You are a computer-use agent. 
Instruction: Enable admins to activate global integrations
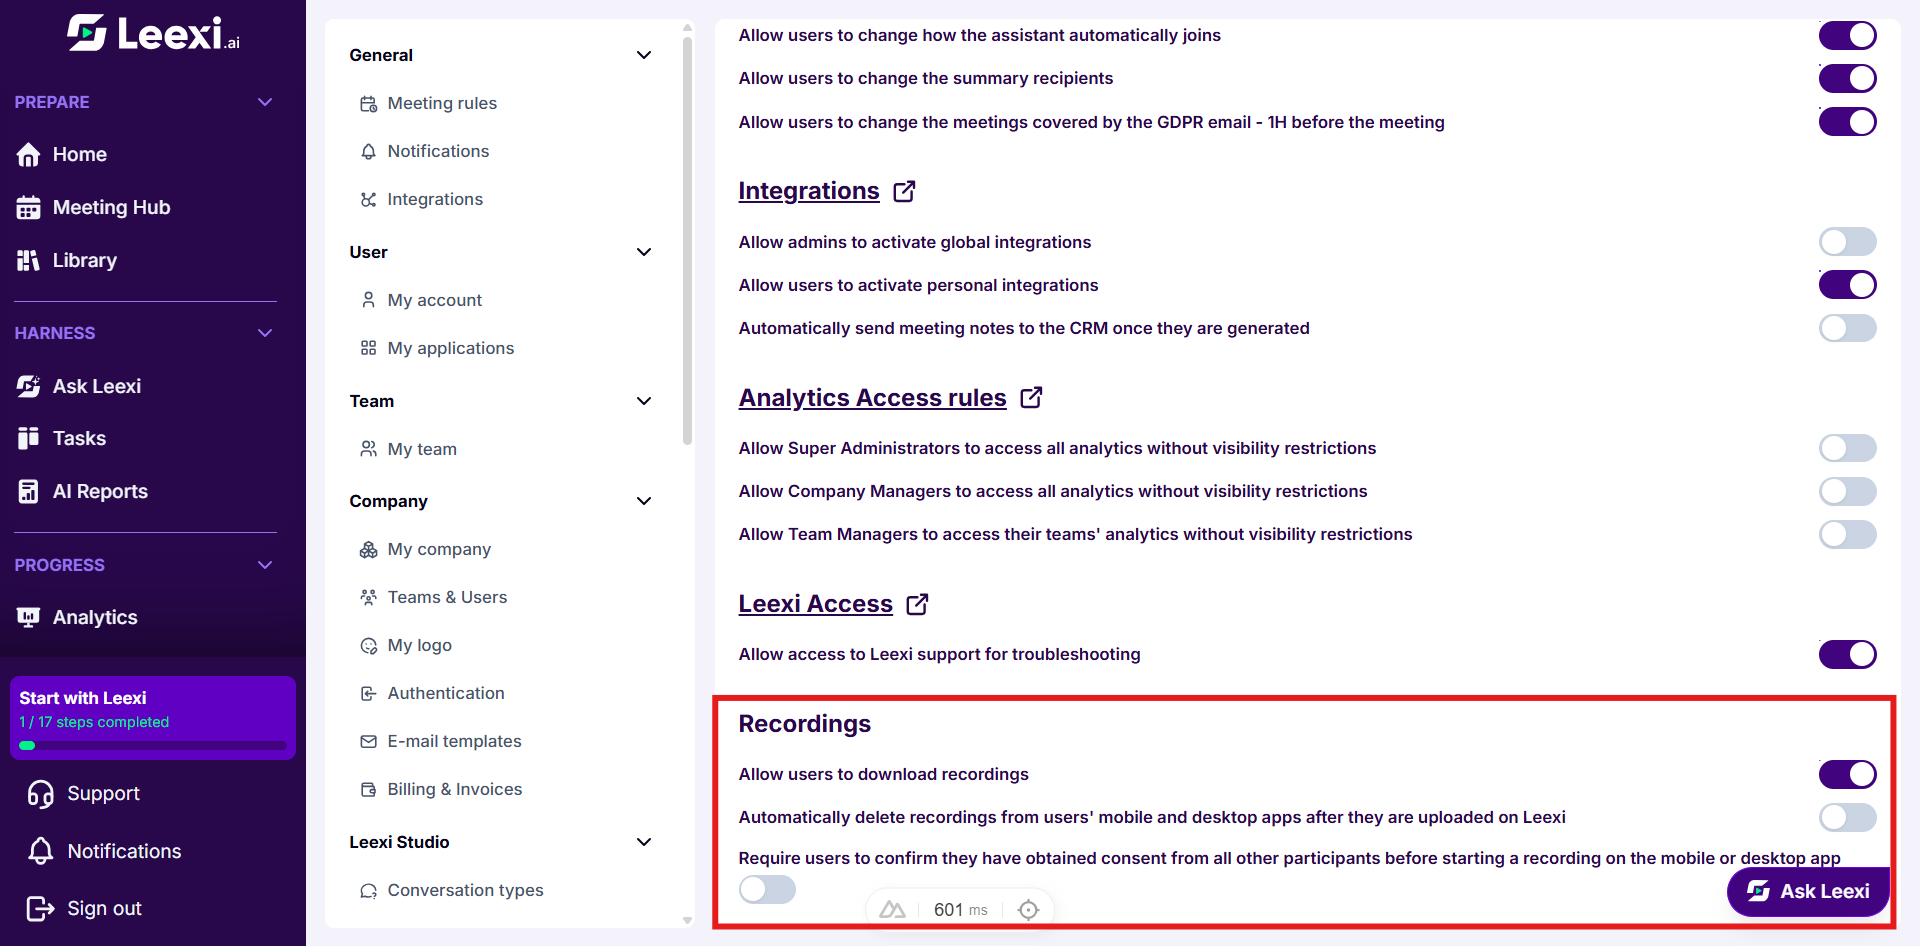coord(1847,242)
